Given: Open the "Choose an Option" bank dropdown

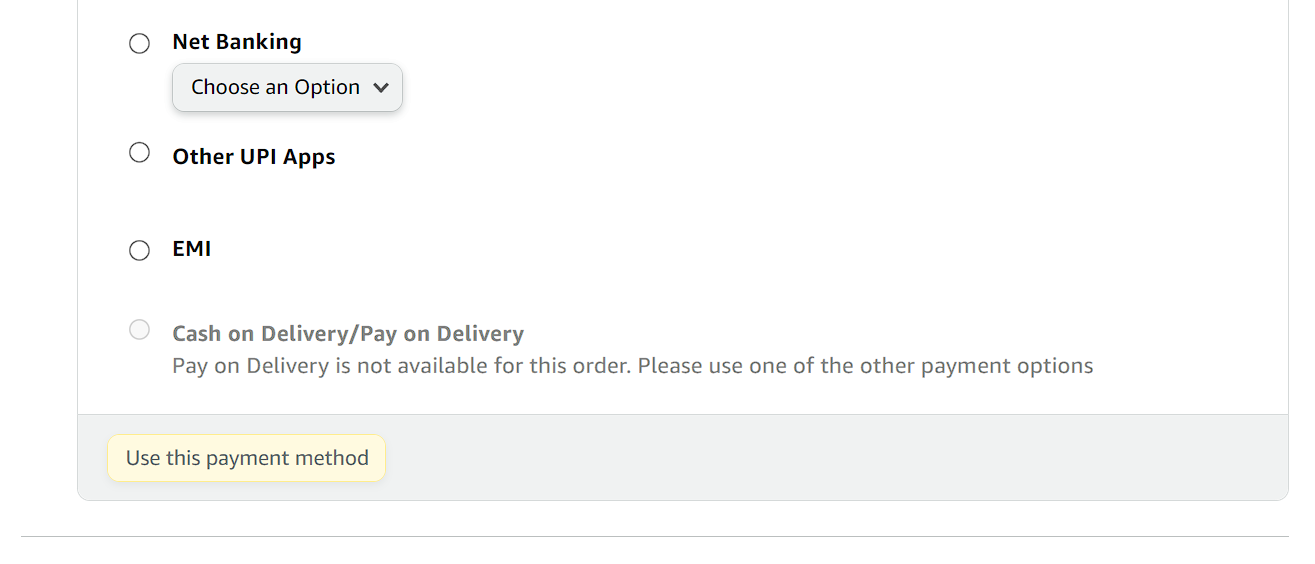Looking at the screenshot, I should [x=287, y=88].
